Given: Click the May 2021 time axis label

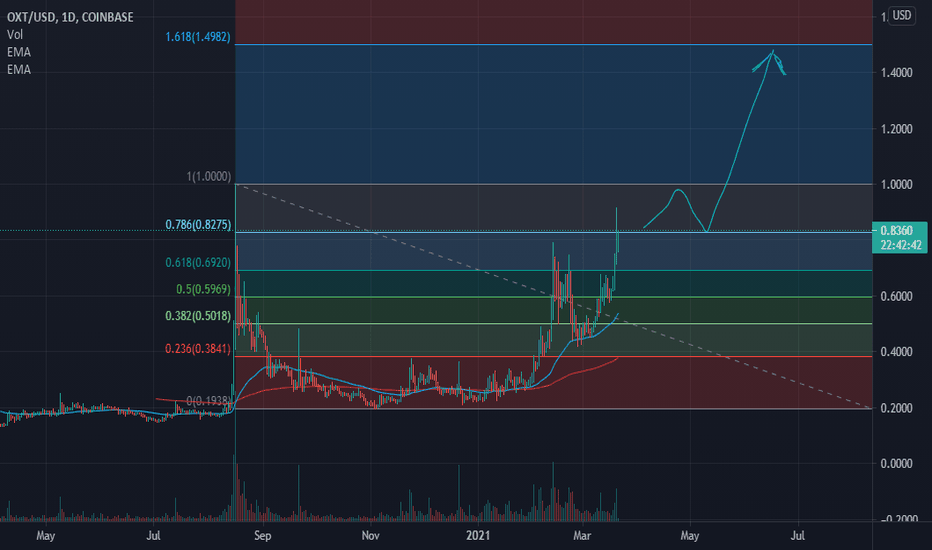Looking at the screenshot, I should (x=689, y=536).
